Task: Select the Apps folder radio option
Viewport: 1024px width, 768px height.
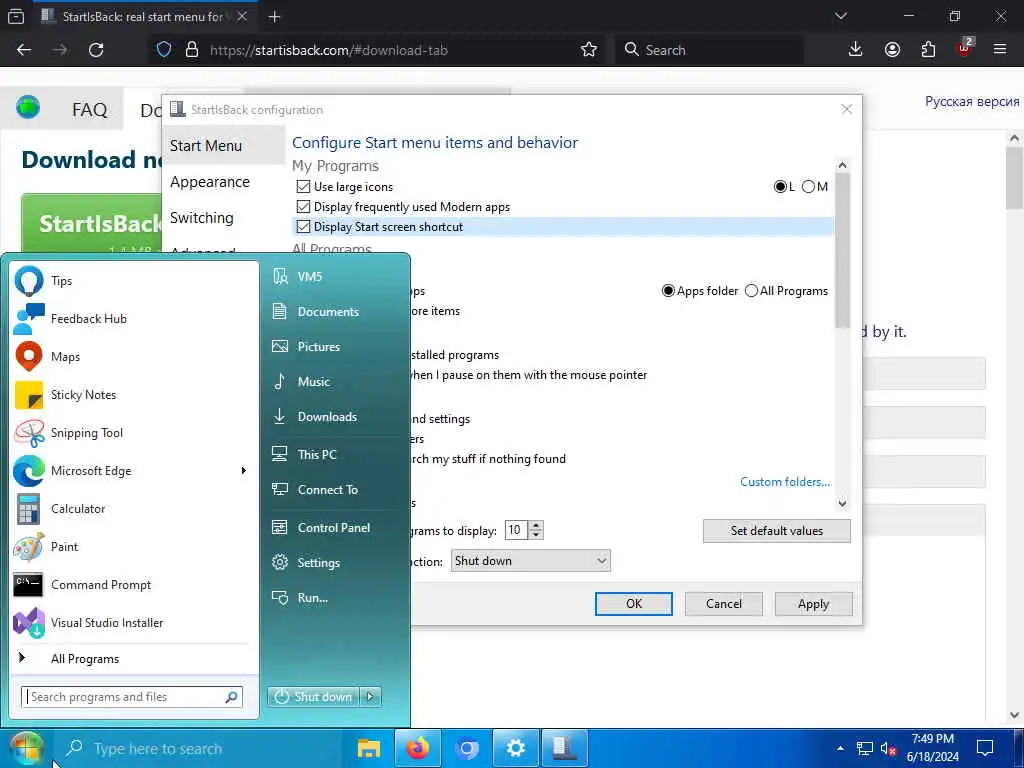Action: pyautogui.click(x=668, y=291)
